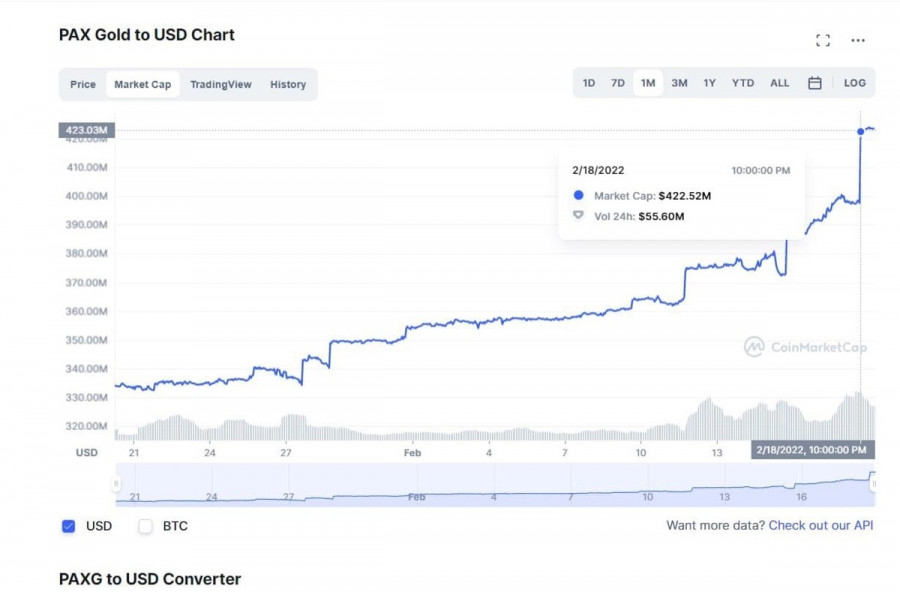Click the fullscreen chart icon
This screenshot has height=592, width=900.
coord(823,40)
